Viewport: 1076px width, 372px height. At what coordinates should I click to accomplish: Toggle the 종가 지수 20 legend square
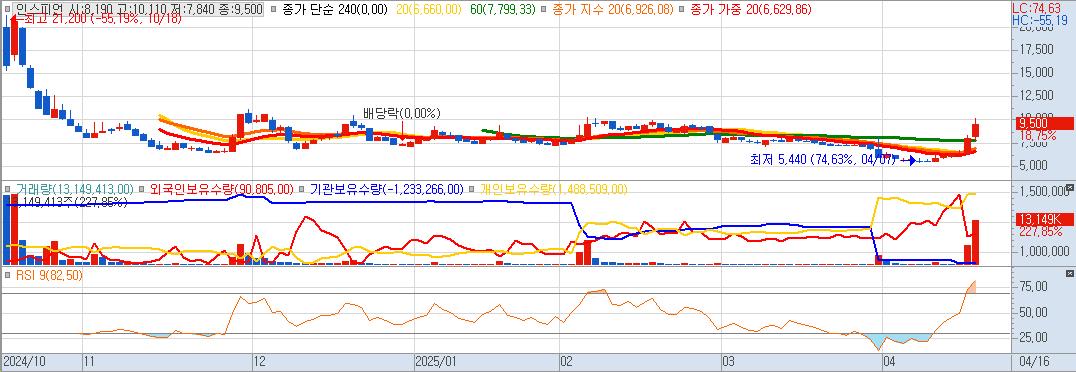[x=544, y=10]
